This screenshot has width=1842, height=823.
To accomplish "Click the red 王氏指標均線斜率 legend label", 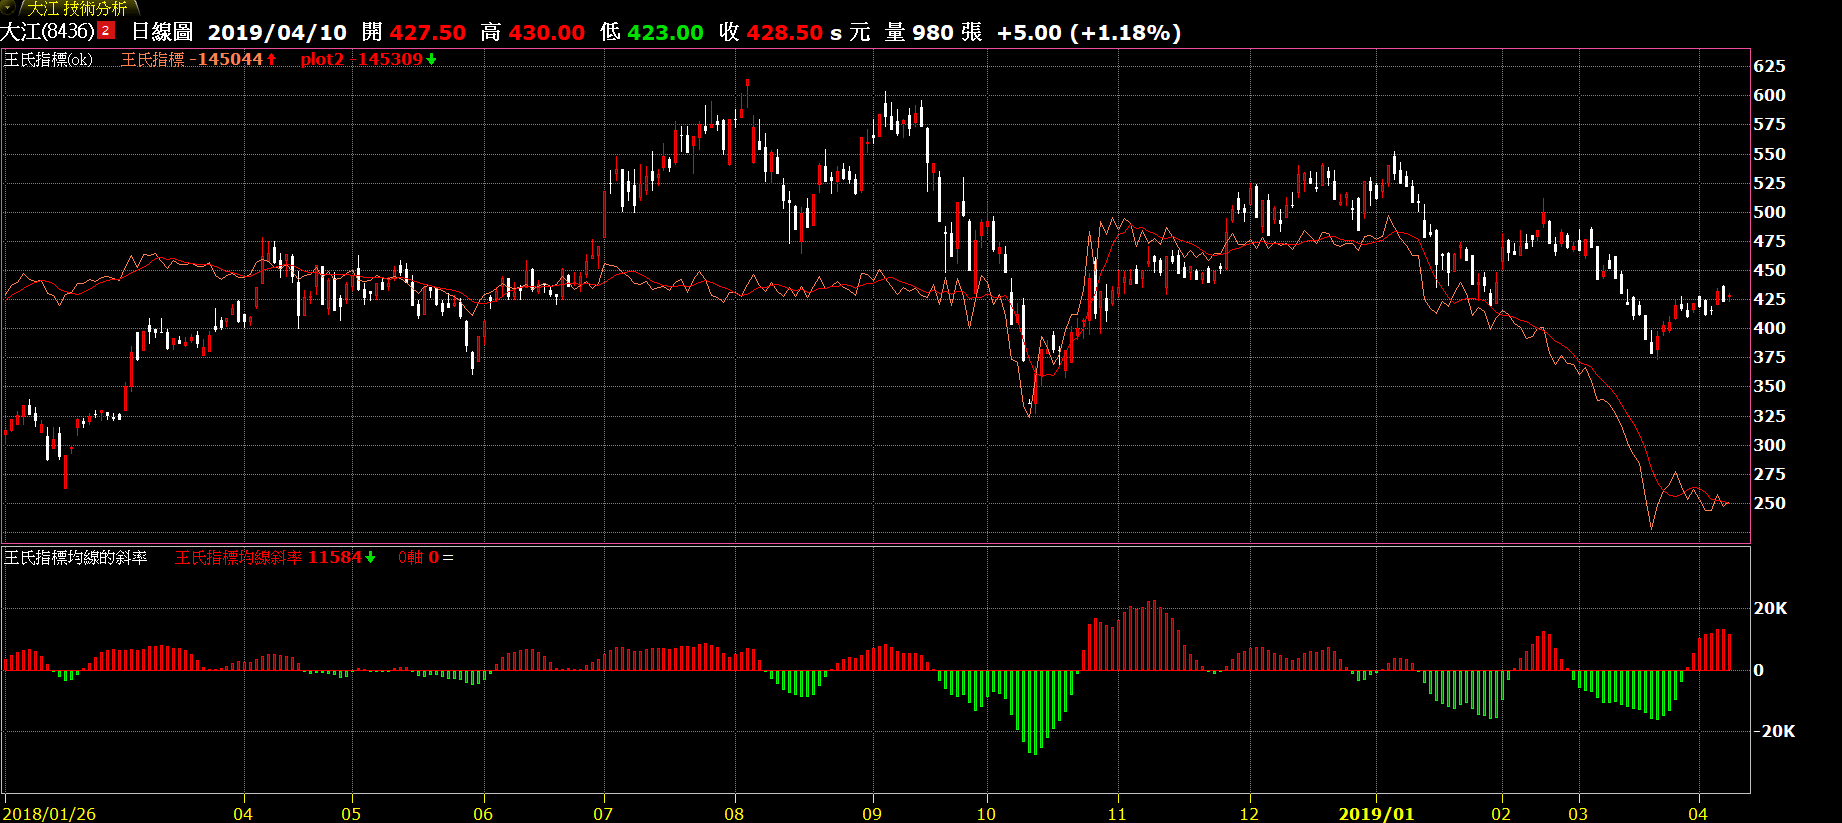I will point(238,557).
